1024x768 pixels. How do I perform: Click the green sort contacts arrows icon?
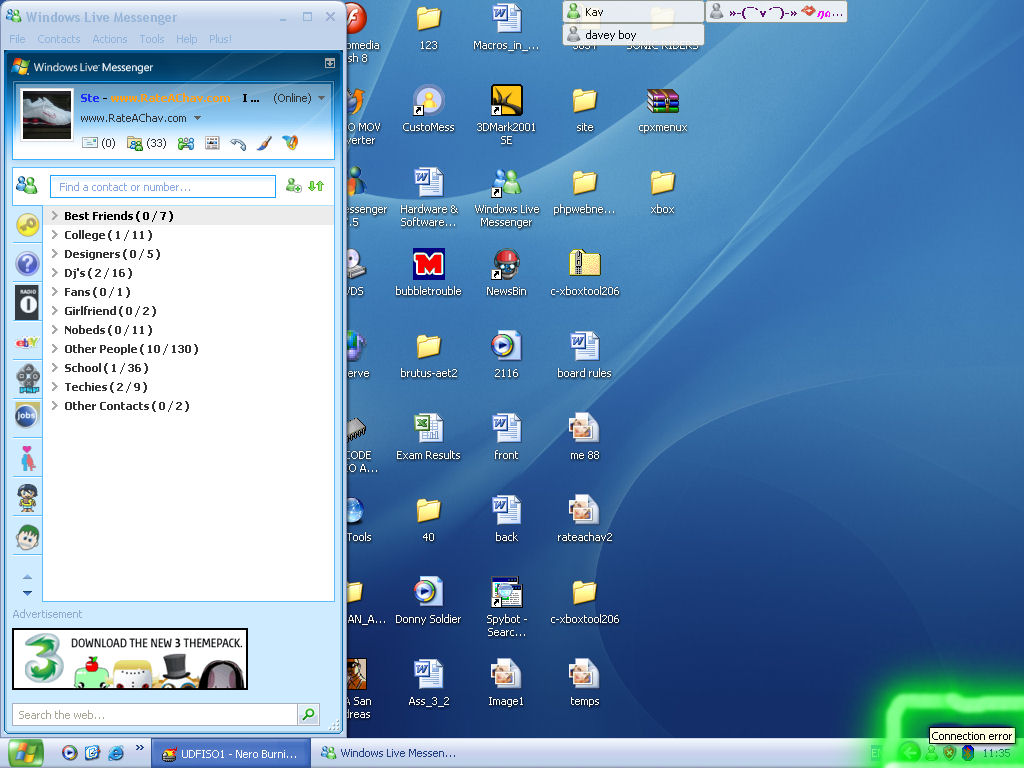[316, 186]
